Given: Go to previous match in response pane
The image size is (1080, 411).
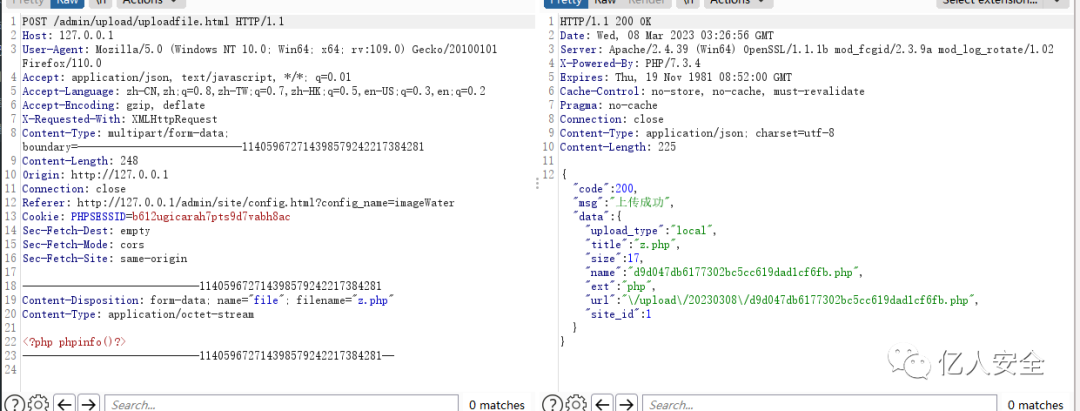Looking at the screenshot, I should click(x=603, y=404).
